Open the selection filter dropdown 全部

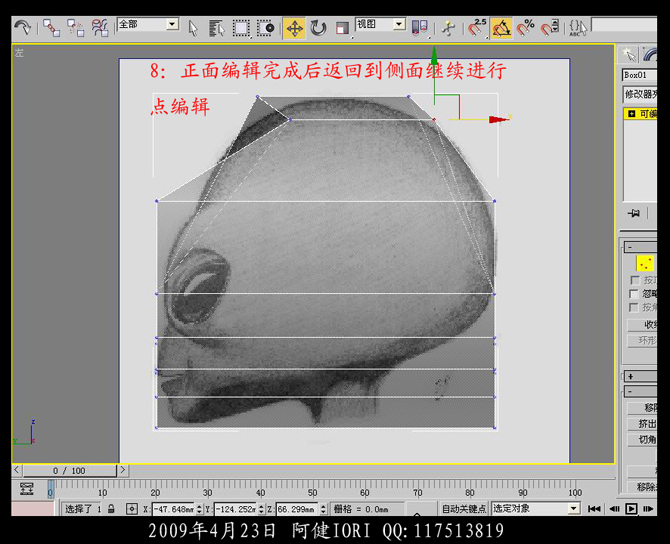click(148, 24)
